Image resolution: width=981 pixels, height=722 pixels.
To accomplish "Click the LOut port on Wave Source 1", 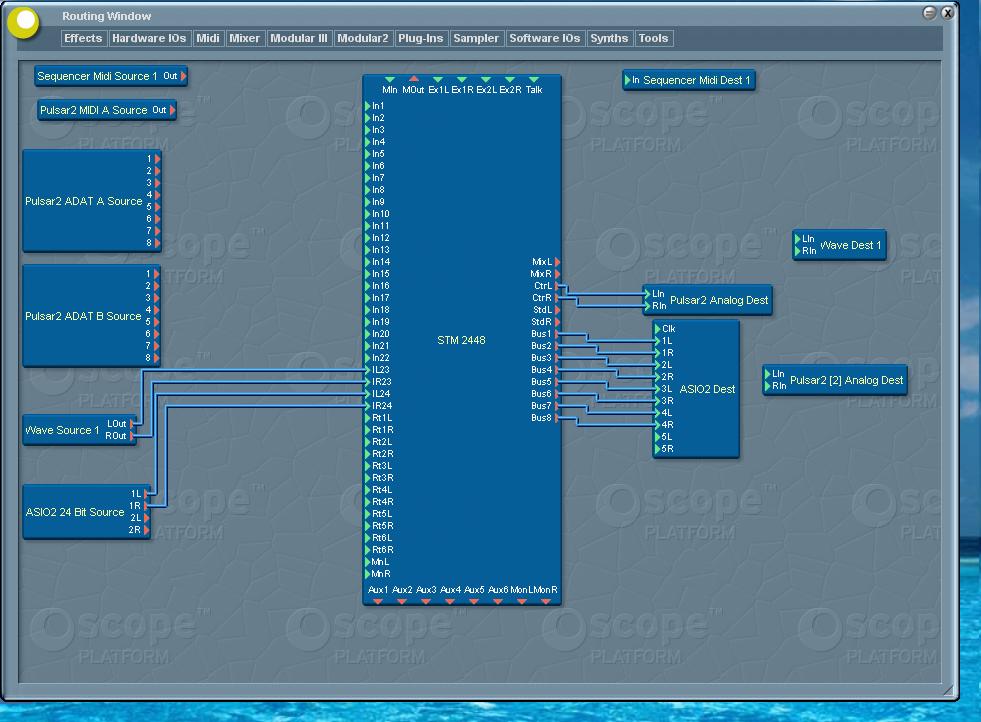I will (132, 424).
